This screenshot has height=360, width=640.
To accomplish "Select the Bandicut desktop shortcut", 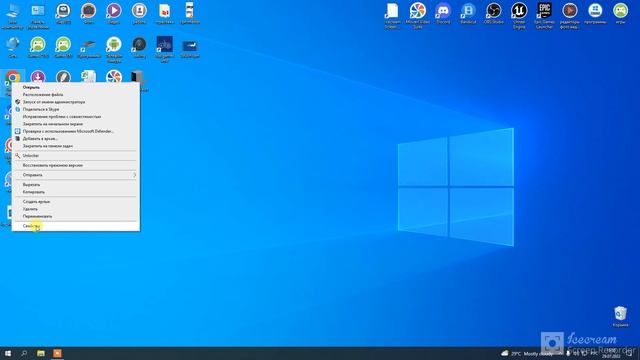I will click(x=468, y=13).
